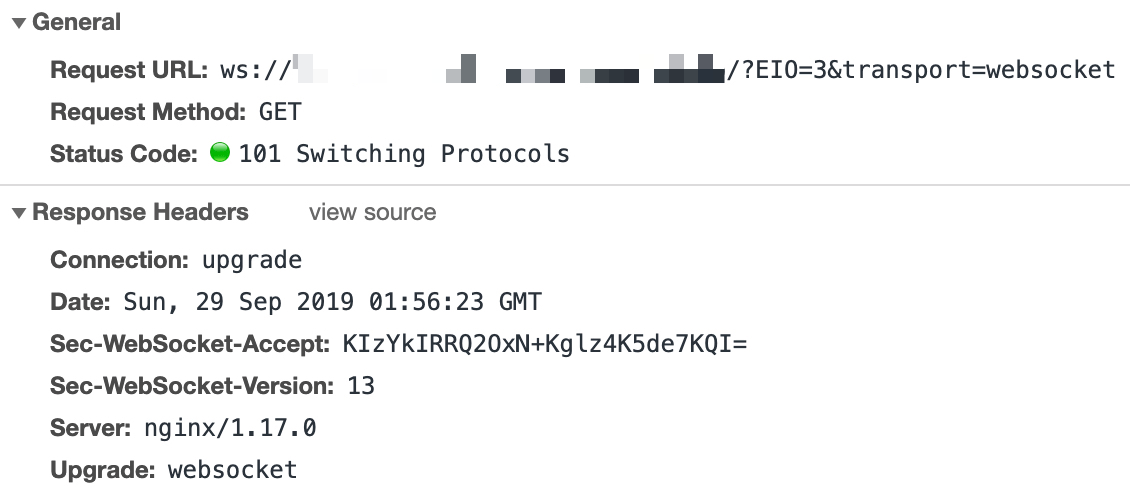The height and width of the screenshot is (494, 1130).
Task: Click the Sec-WebSocket-Accept hash value
Action: pyautogui.click(x=544, y=344)
